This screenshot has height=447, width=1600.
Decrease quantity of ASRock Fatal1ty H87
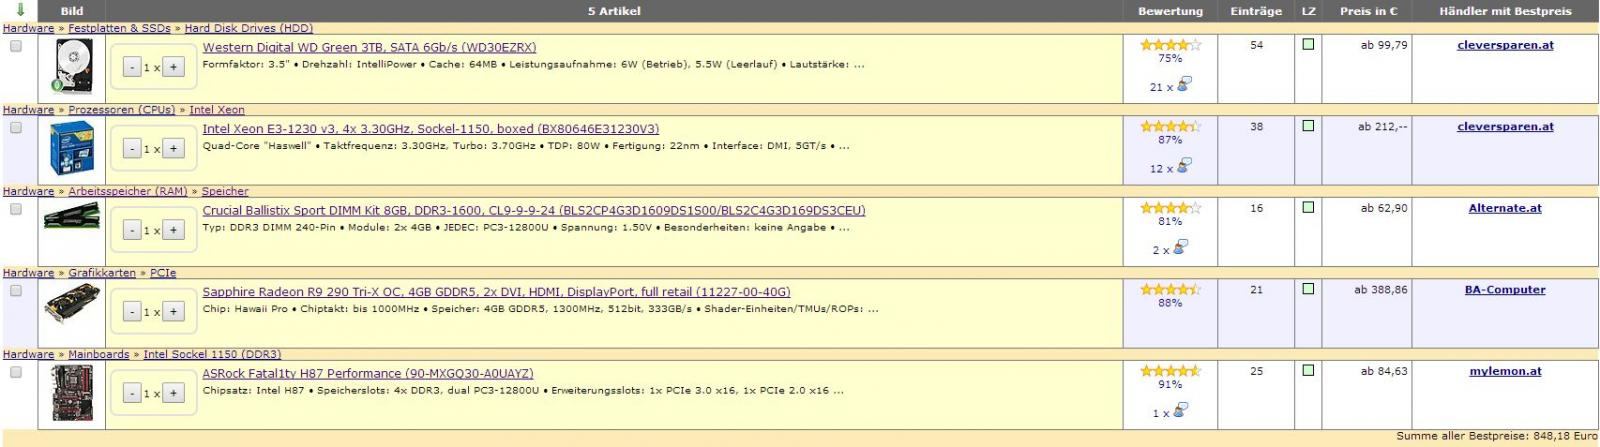132,393
